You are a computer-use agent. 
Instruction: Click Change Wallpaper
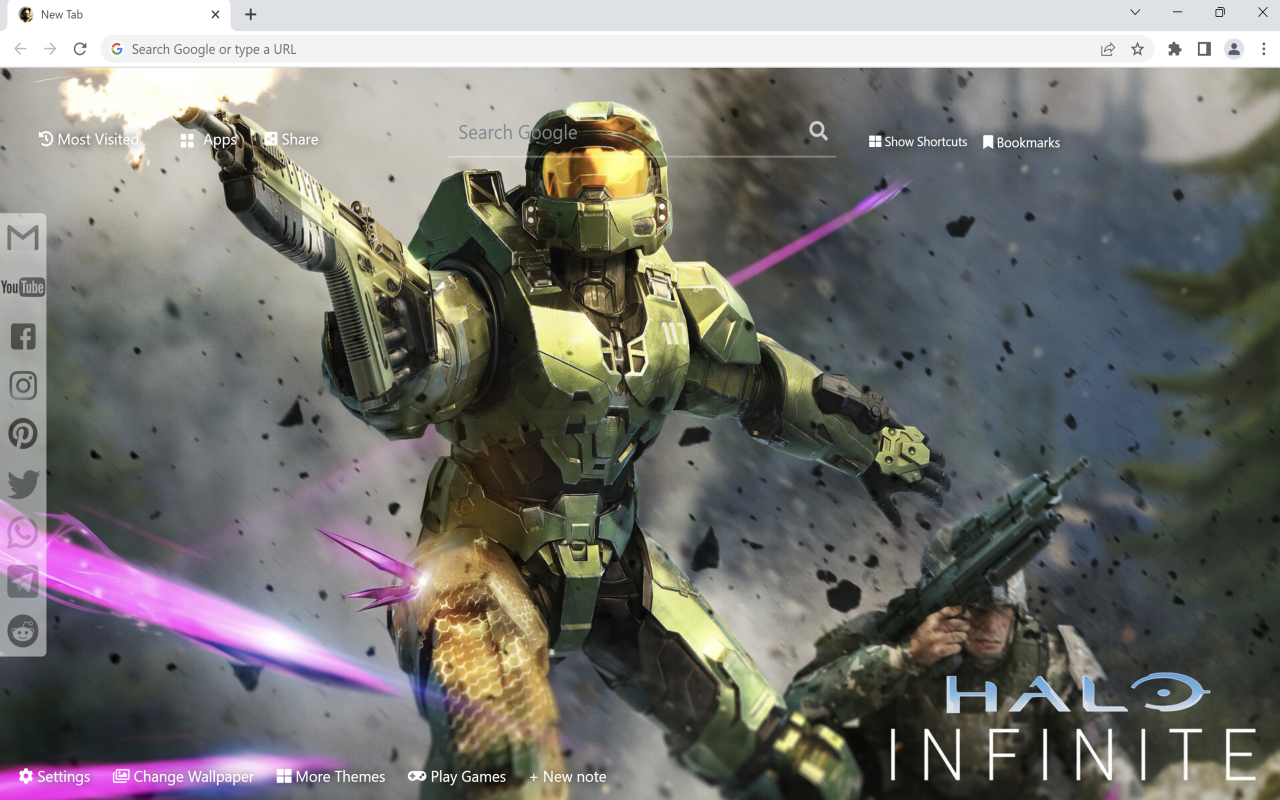point(183,776)
